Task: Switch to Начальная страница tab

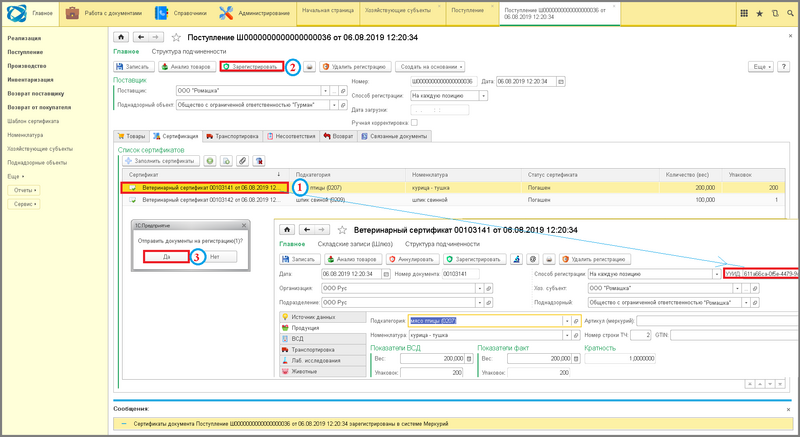Action: pyautogui.click(x=328, y=10)
